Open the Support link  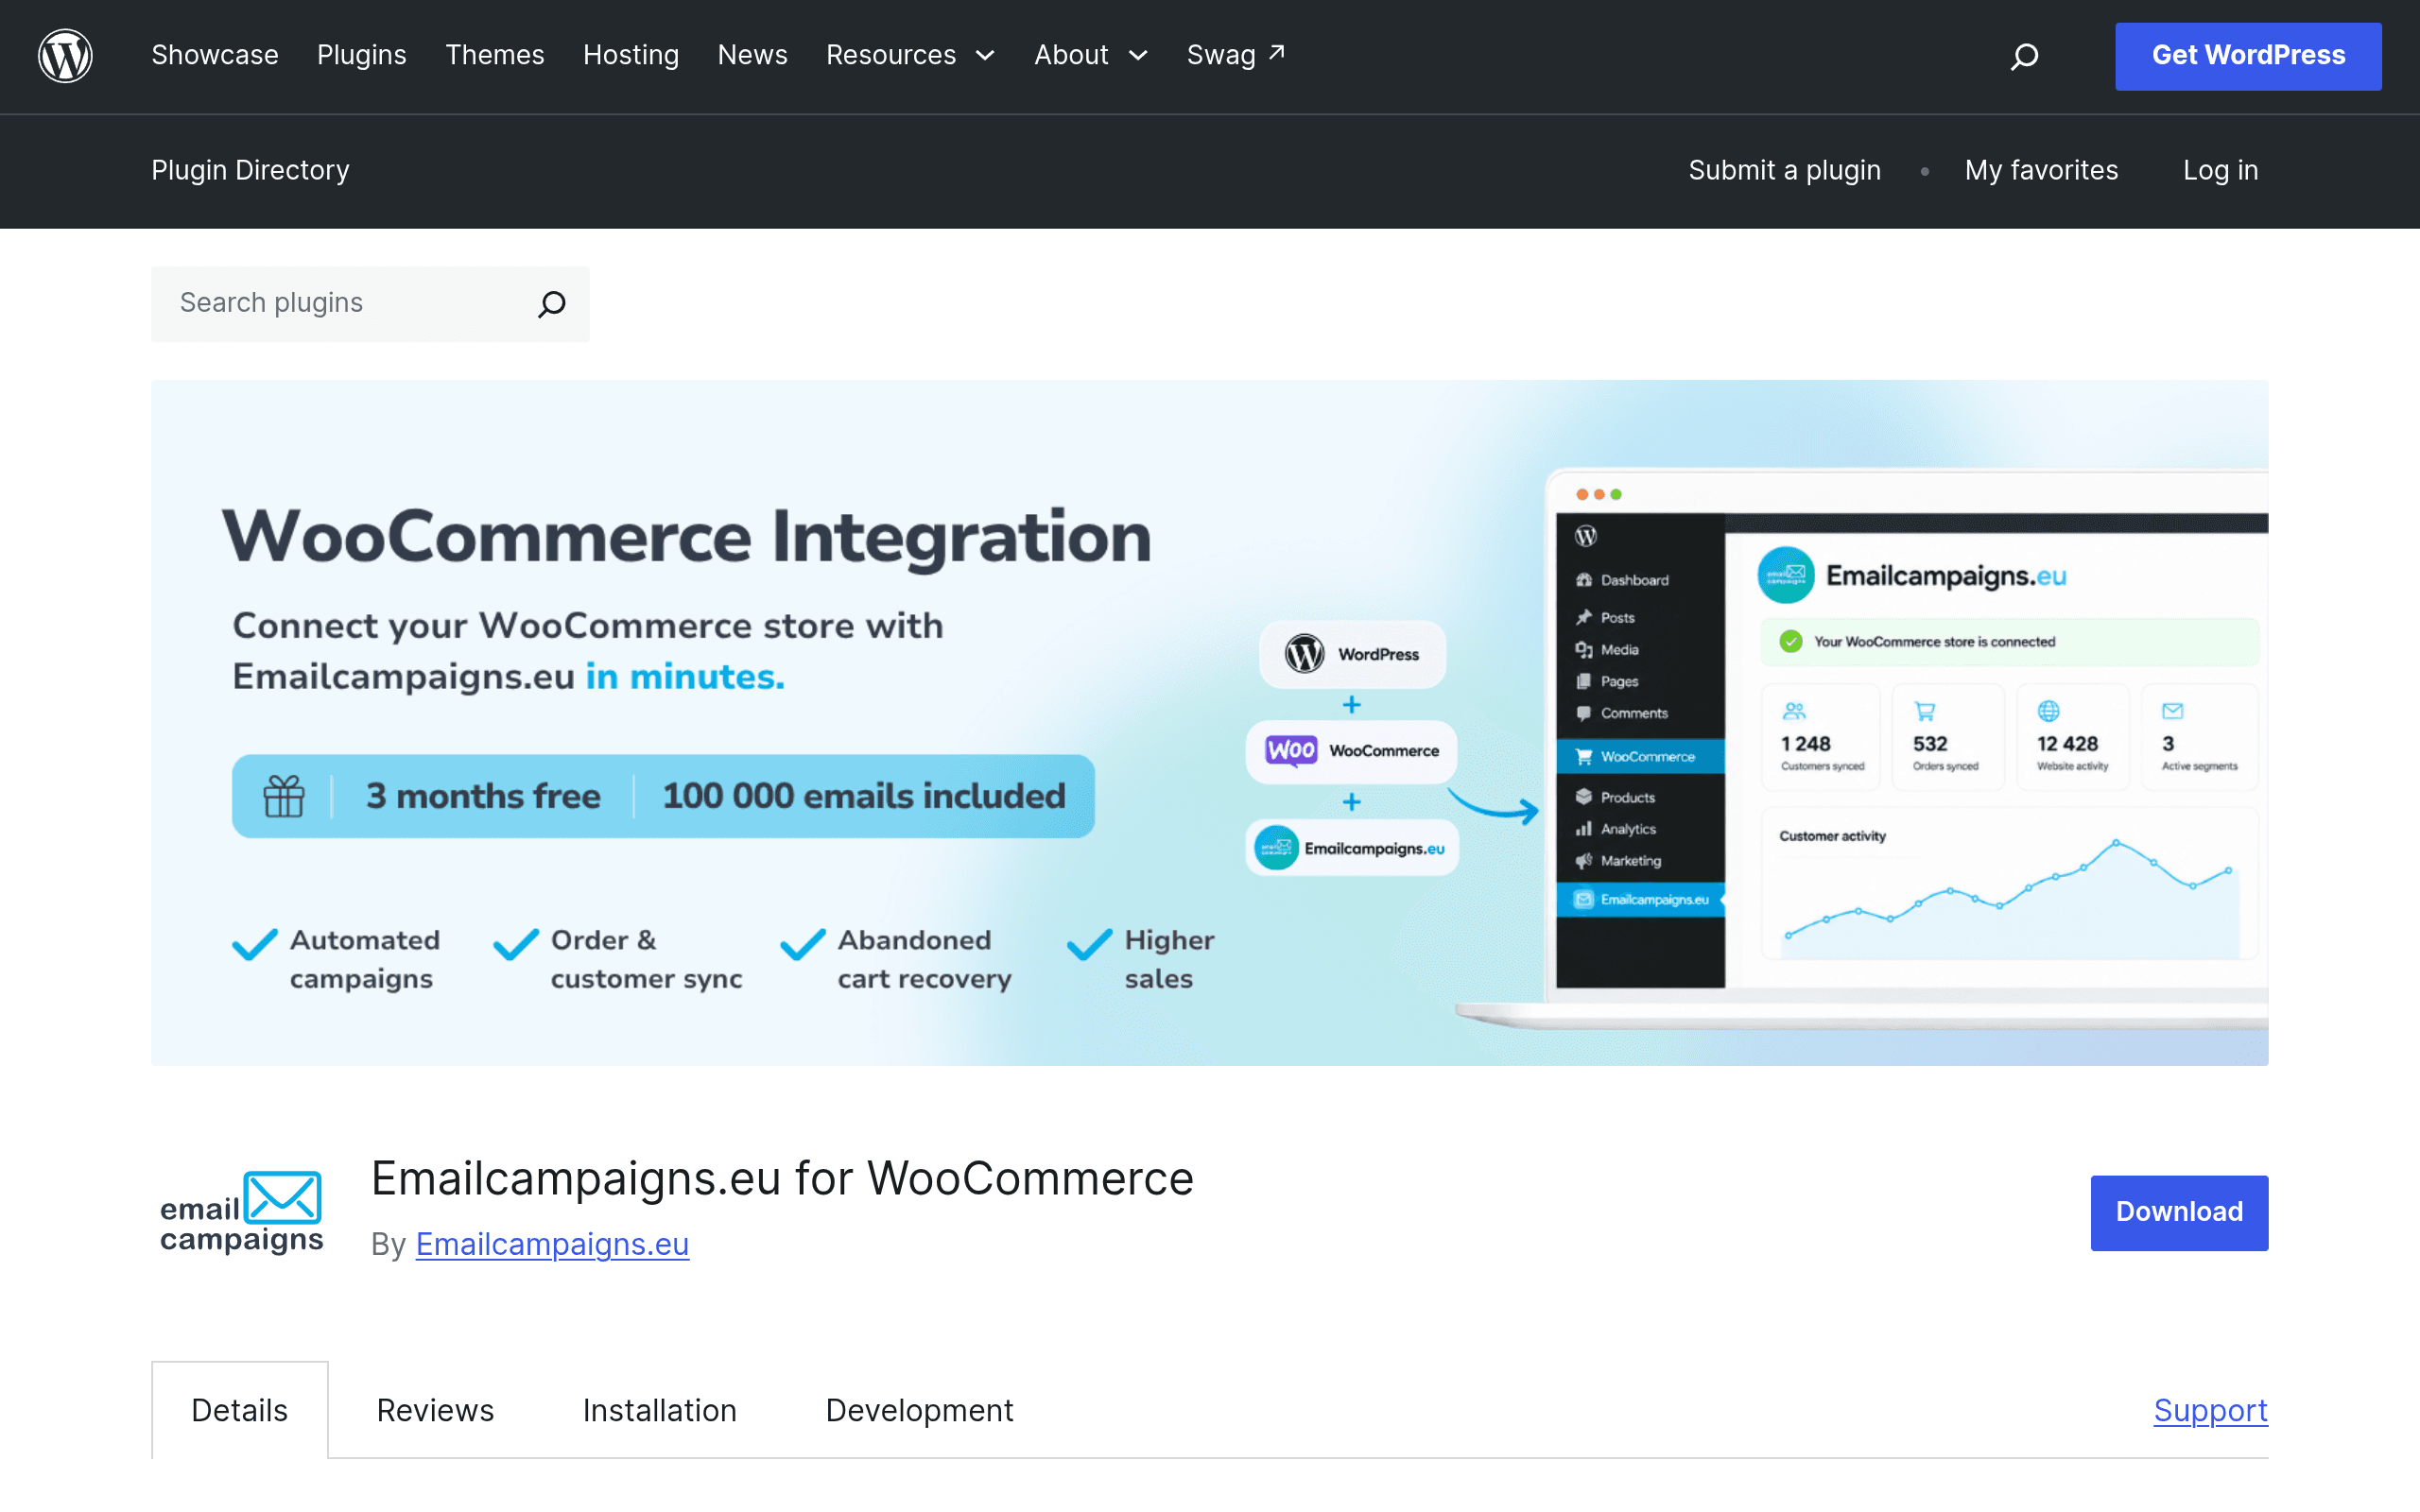click(x=2210, y=1410)
